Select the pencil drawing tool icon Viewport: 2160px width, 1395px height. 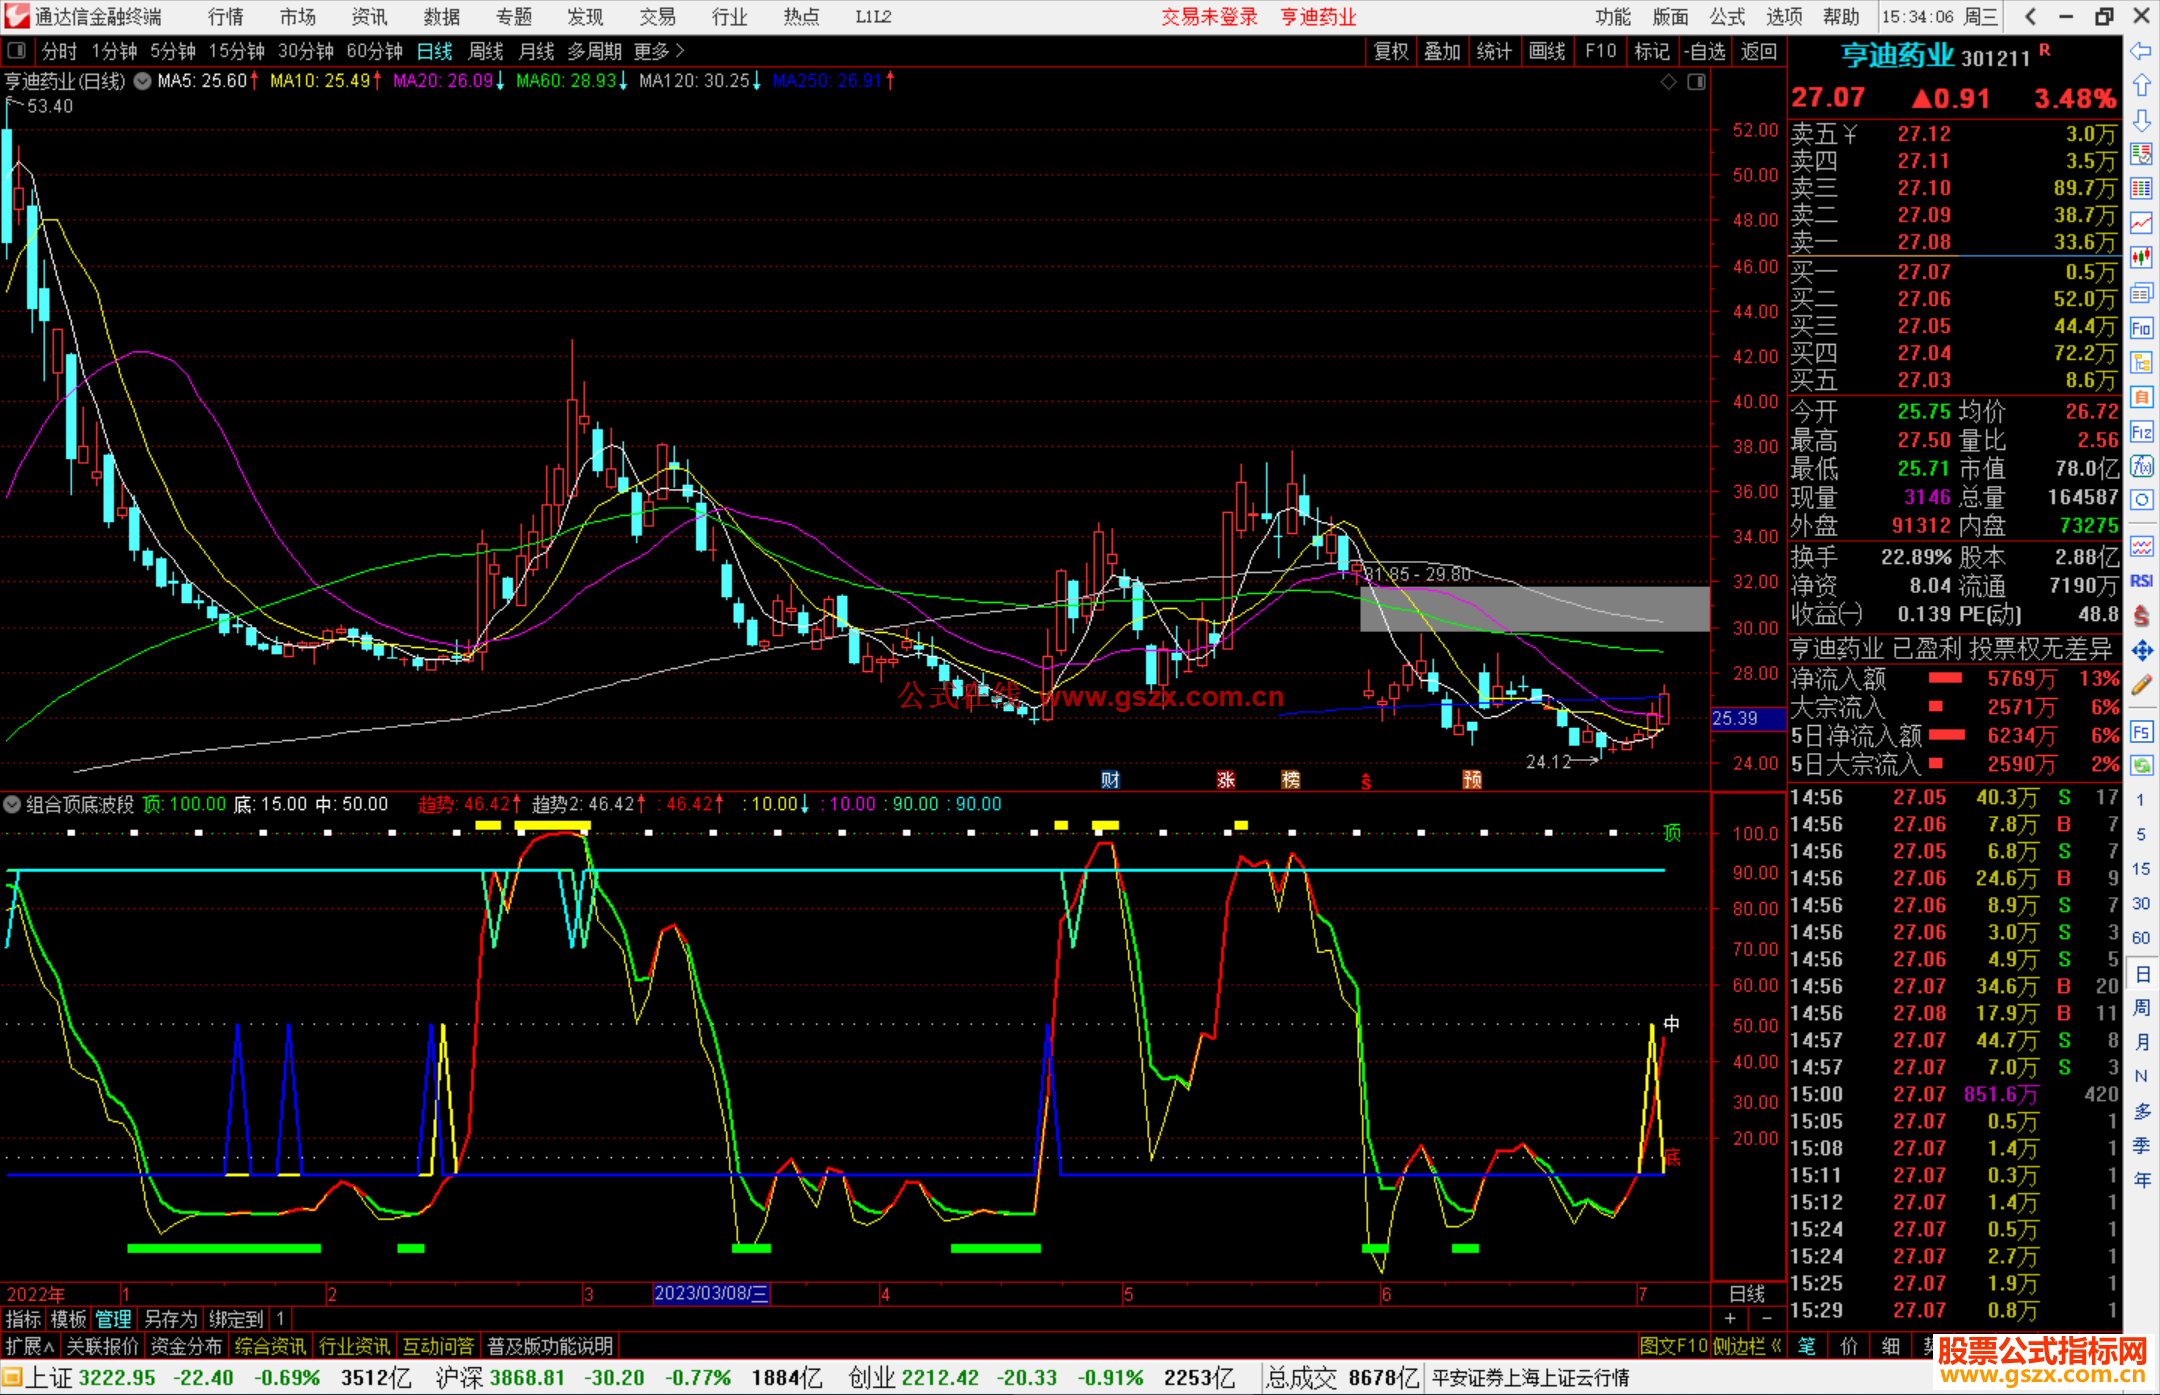click(x=2141, y=686)
